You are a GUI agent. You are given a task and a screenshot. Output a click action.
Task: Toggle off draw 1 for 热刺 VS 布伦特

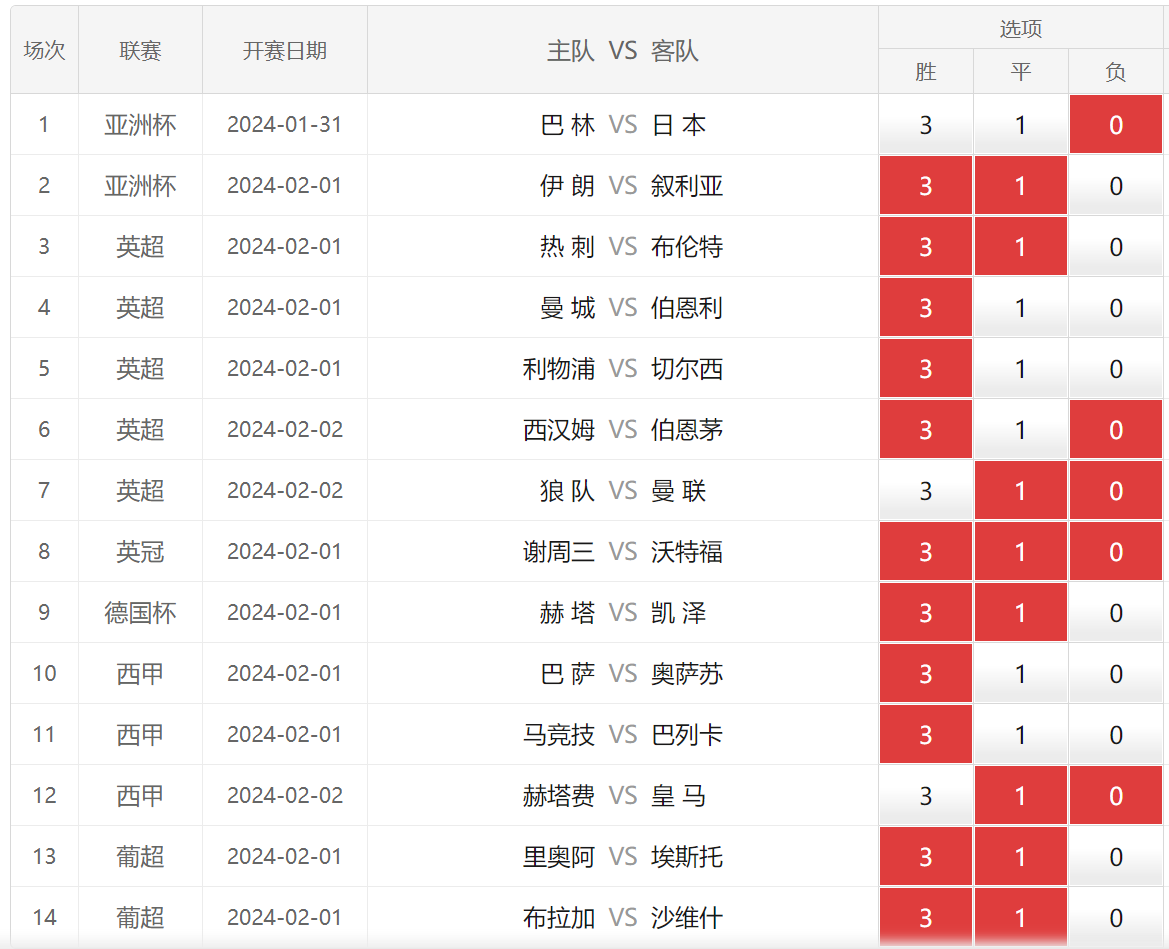coord(1021,247)
